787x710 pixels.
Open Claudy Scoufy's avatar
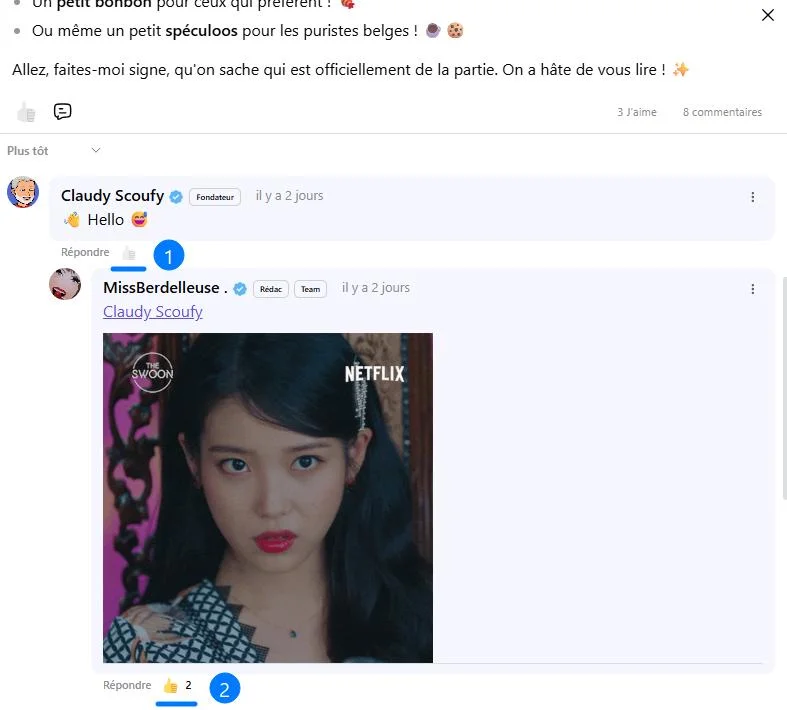pyautogui.click(x=23, y=192)
